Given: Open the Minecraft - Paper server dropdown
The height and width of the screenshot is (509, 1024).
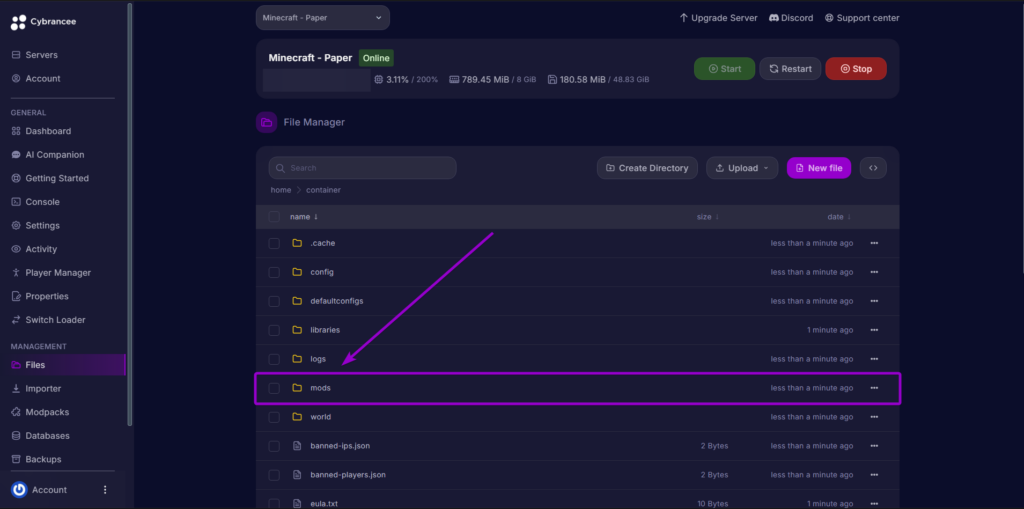Looking at the screenshot, I should coord(323,18).
